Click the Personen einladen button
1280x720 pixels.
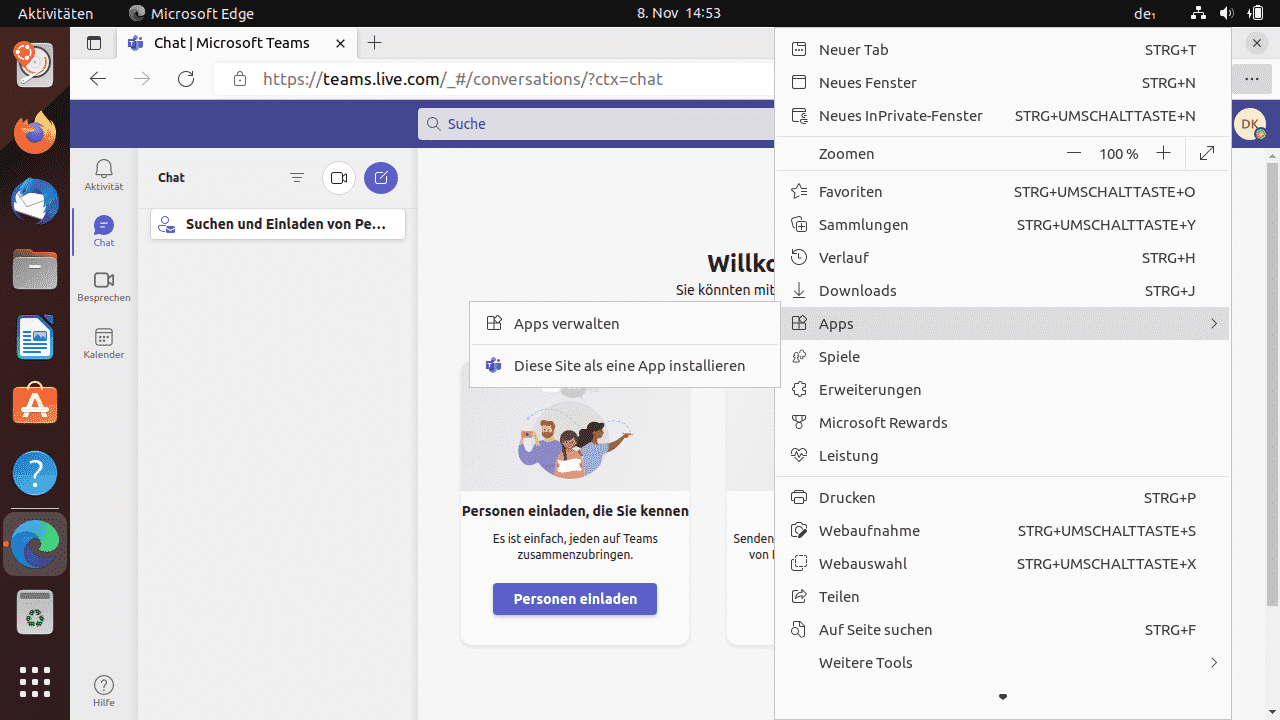[575, 599]
